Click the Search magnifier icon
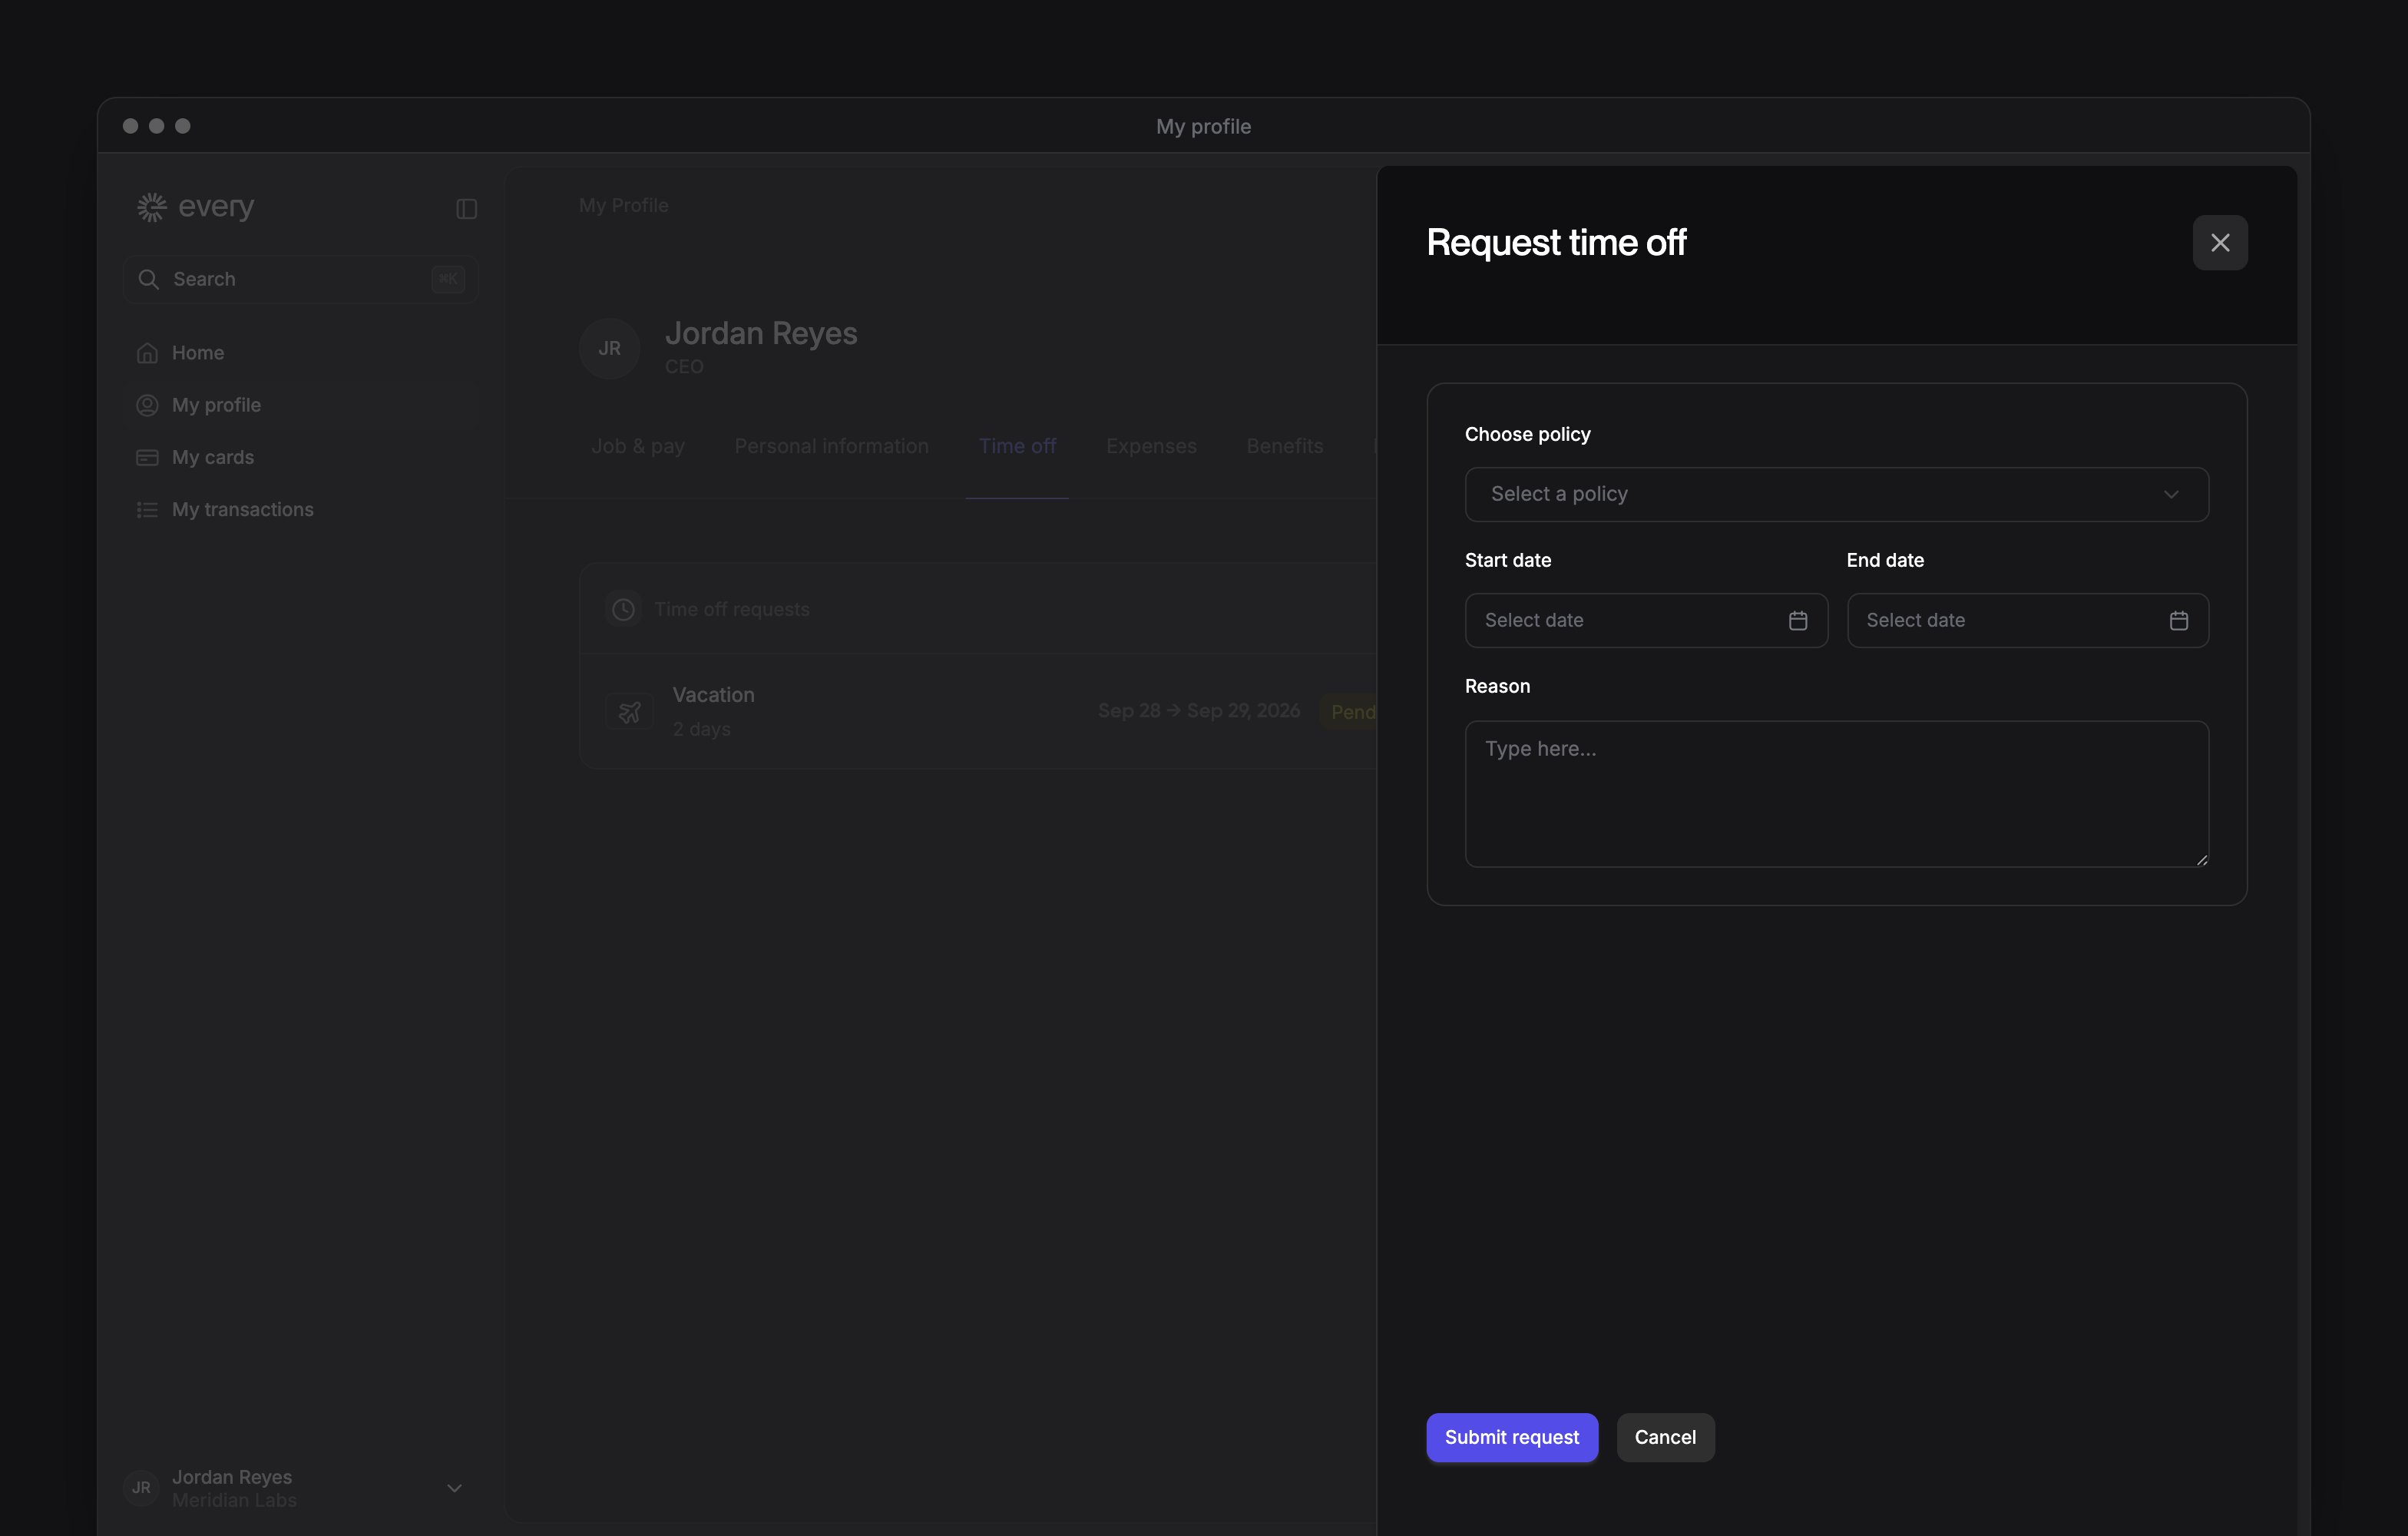 tap(148, 279)
